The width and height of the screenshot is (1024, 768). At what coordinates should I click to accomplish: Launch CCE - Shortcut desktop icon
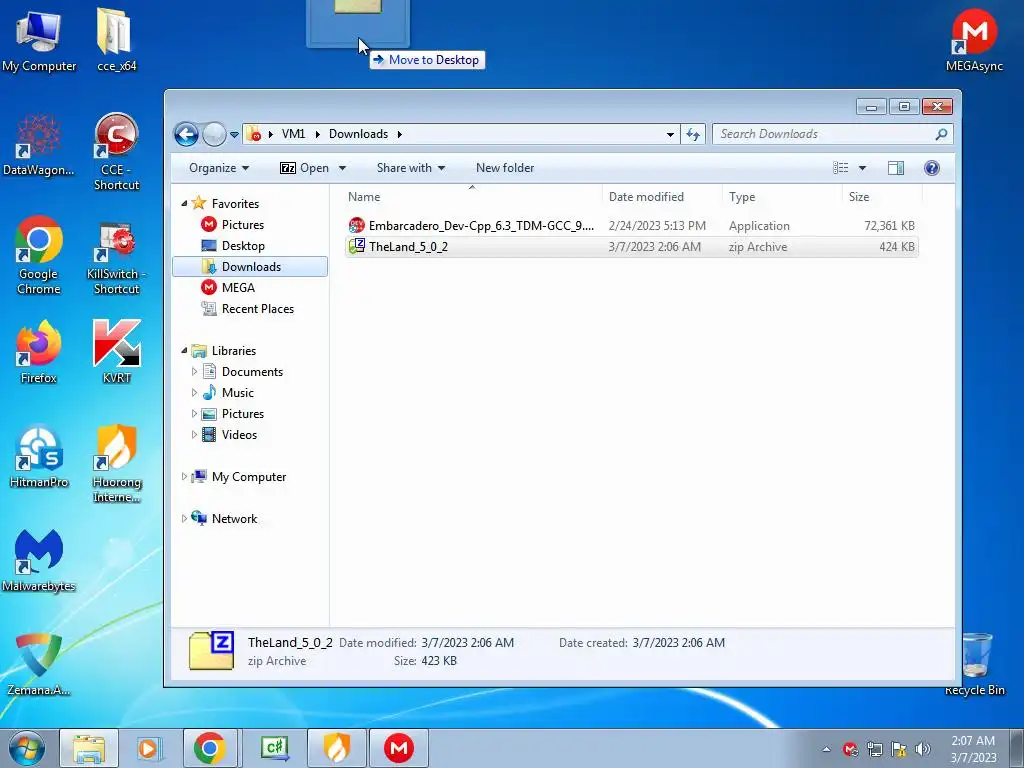pos(116,152)
